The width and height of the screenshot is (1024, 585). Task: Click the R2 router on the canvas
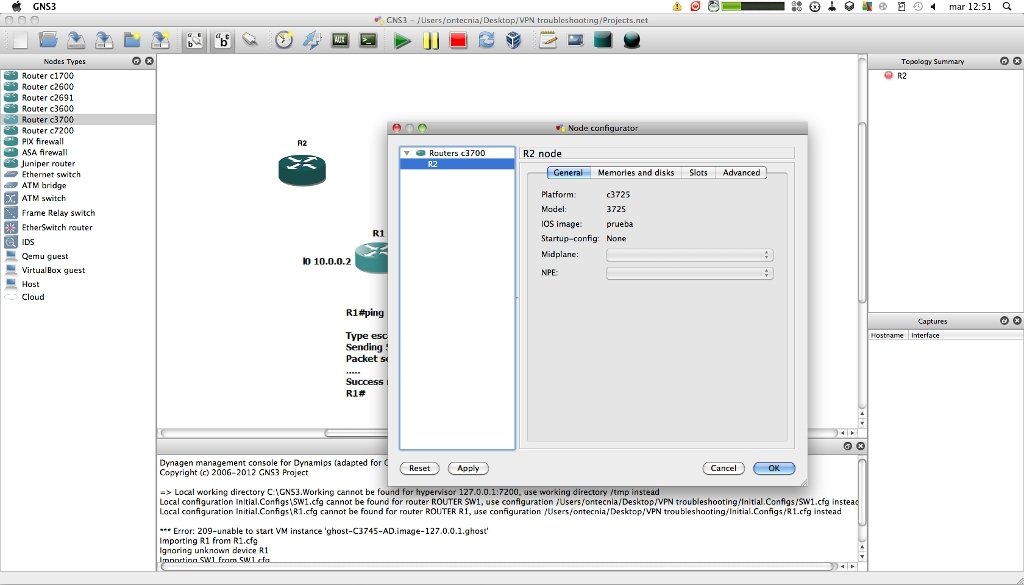[302, 170]
